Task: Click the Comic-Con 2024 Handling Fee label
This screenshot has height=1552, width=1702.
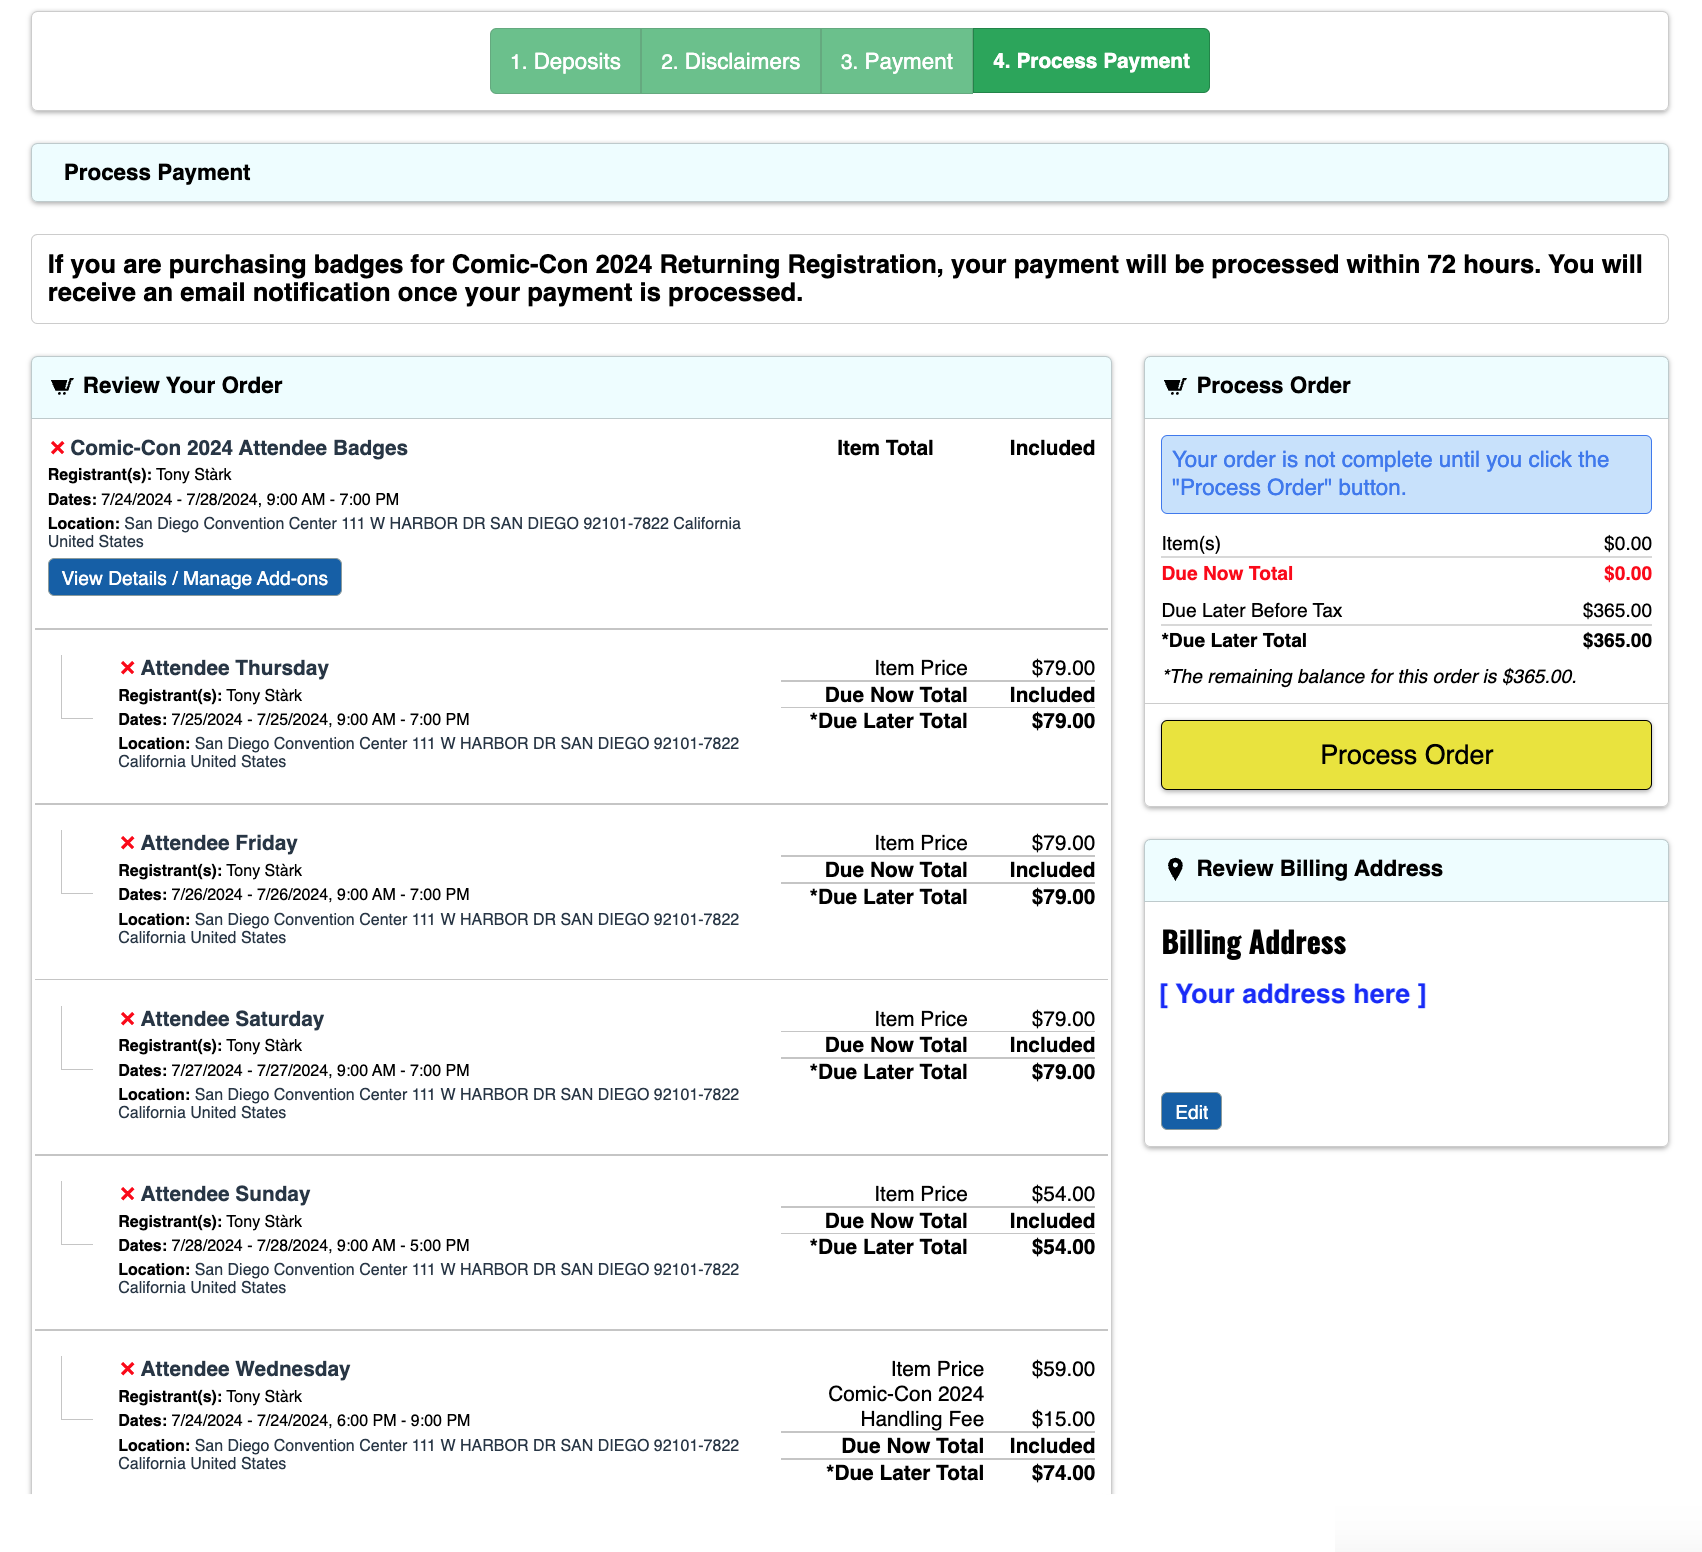Action: click(x=906, y=1406)
